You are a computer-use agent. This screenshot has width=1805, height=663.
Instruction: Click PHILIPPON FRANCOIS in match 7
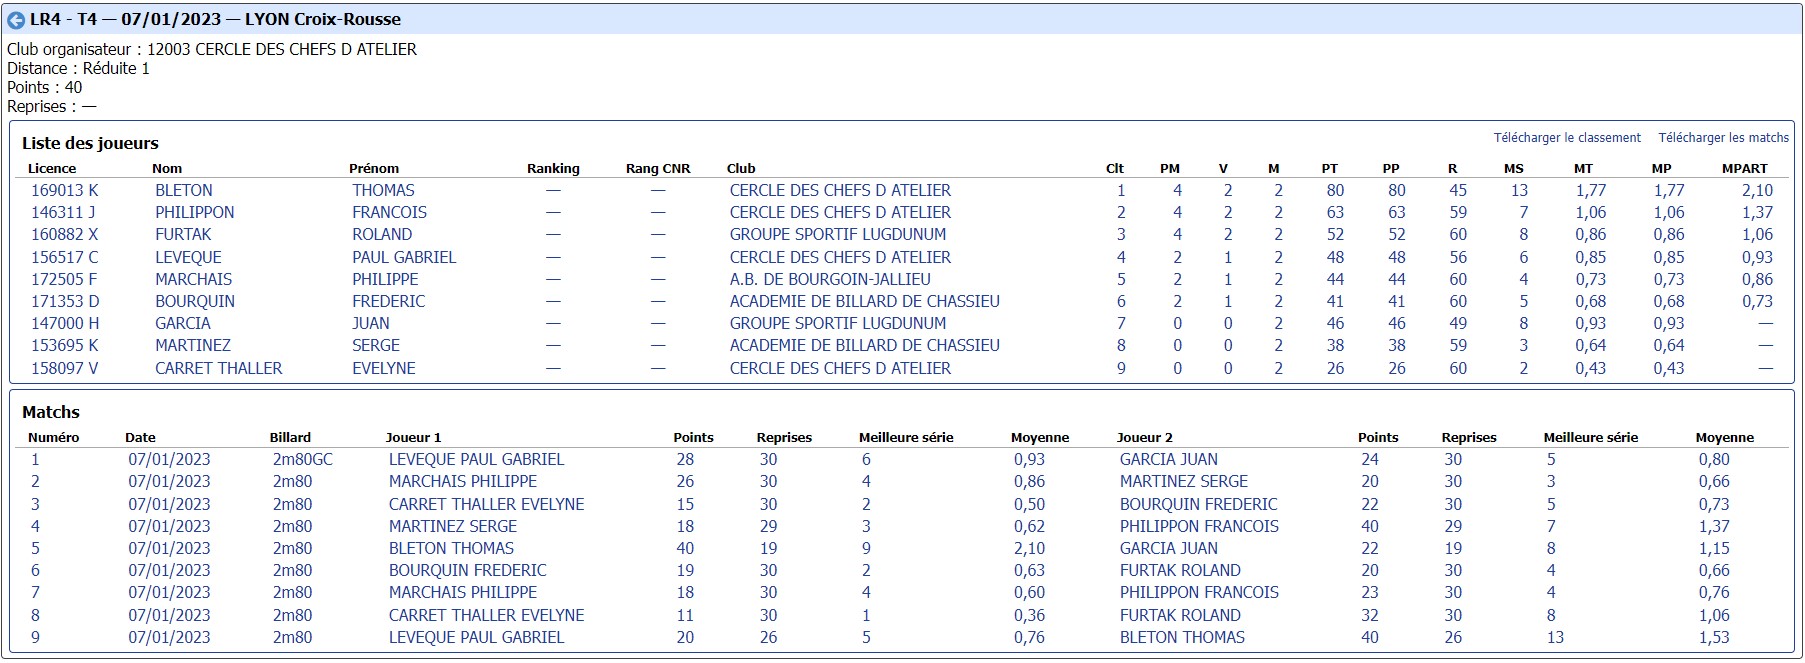click(x=1199, y=592)
